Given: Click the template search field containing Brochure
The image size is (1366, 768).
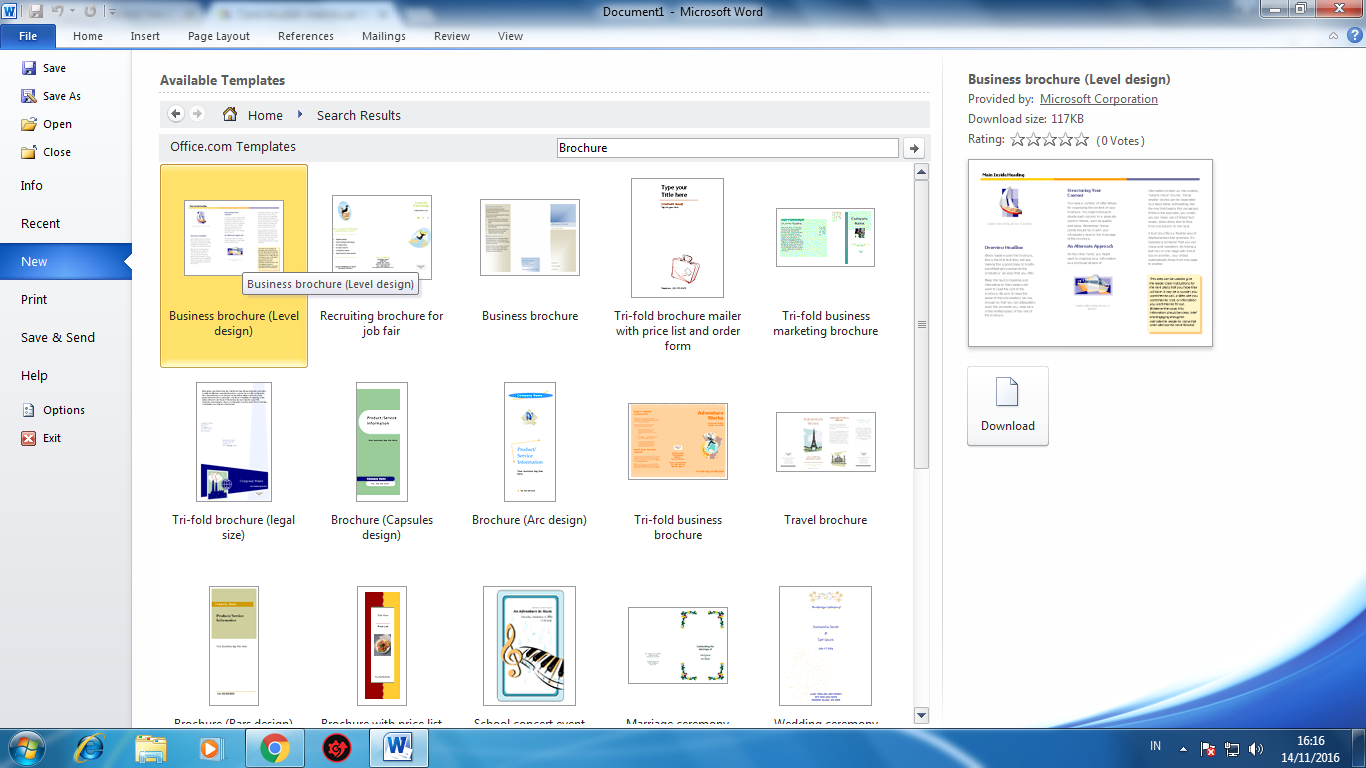Looking at the screenshot, I should point(728,147).
